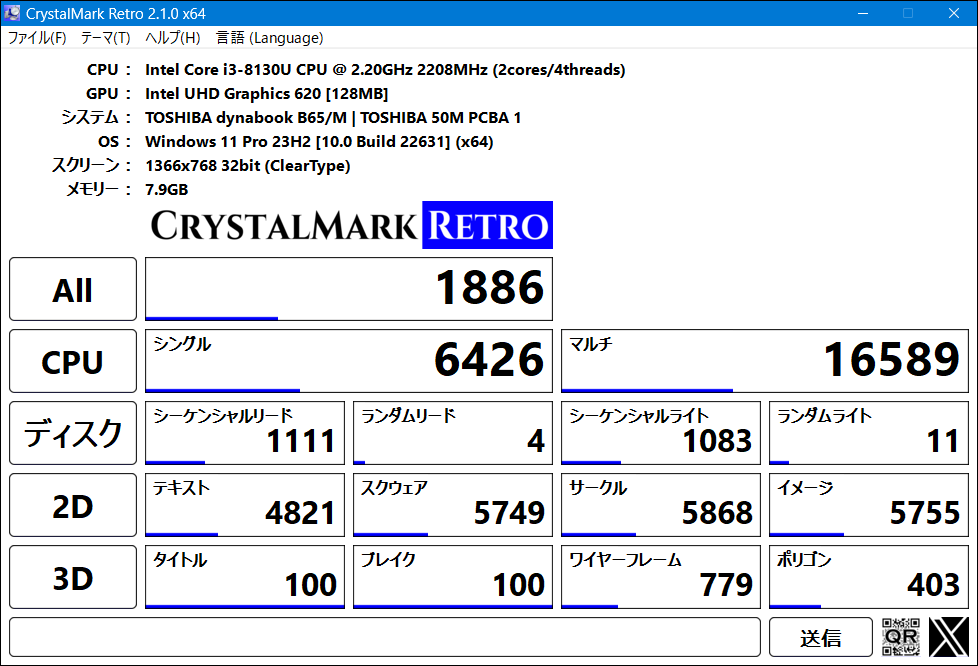
Task: Click the GPU info Intel UHD Graphics 620
Action: point(266,94)
